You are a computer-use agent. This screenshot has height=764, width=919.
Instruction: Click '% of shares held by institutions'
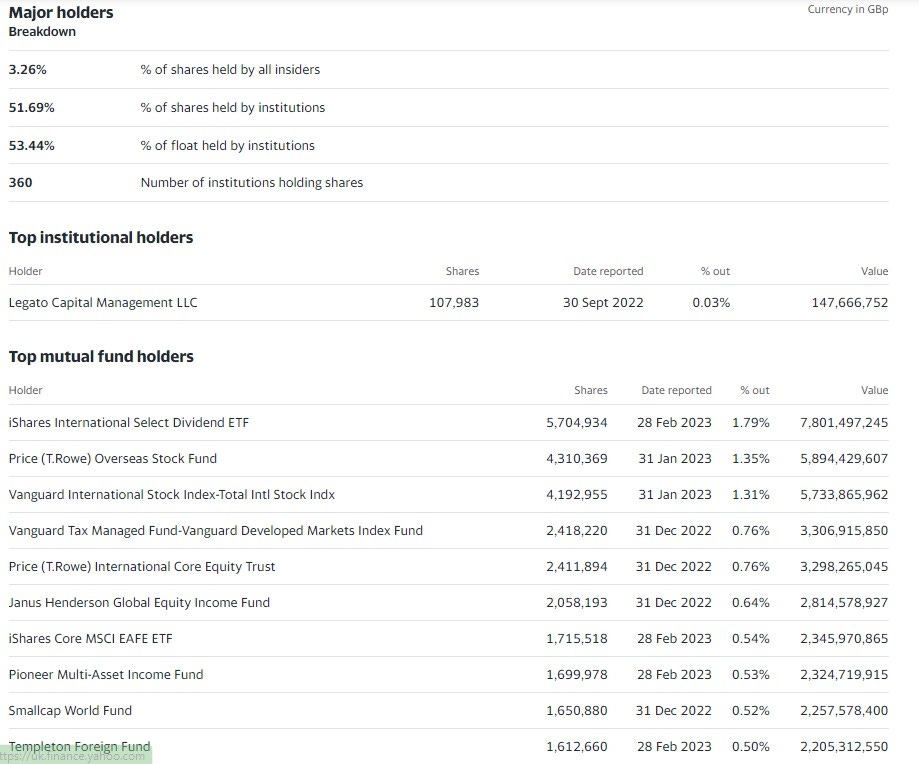[x=233, y=107]
